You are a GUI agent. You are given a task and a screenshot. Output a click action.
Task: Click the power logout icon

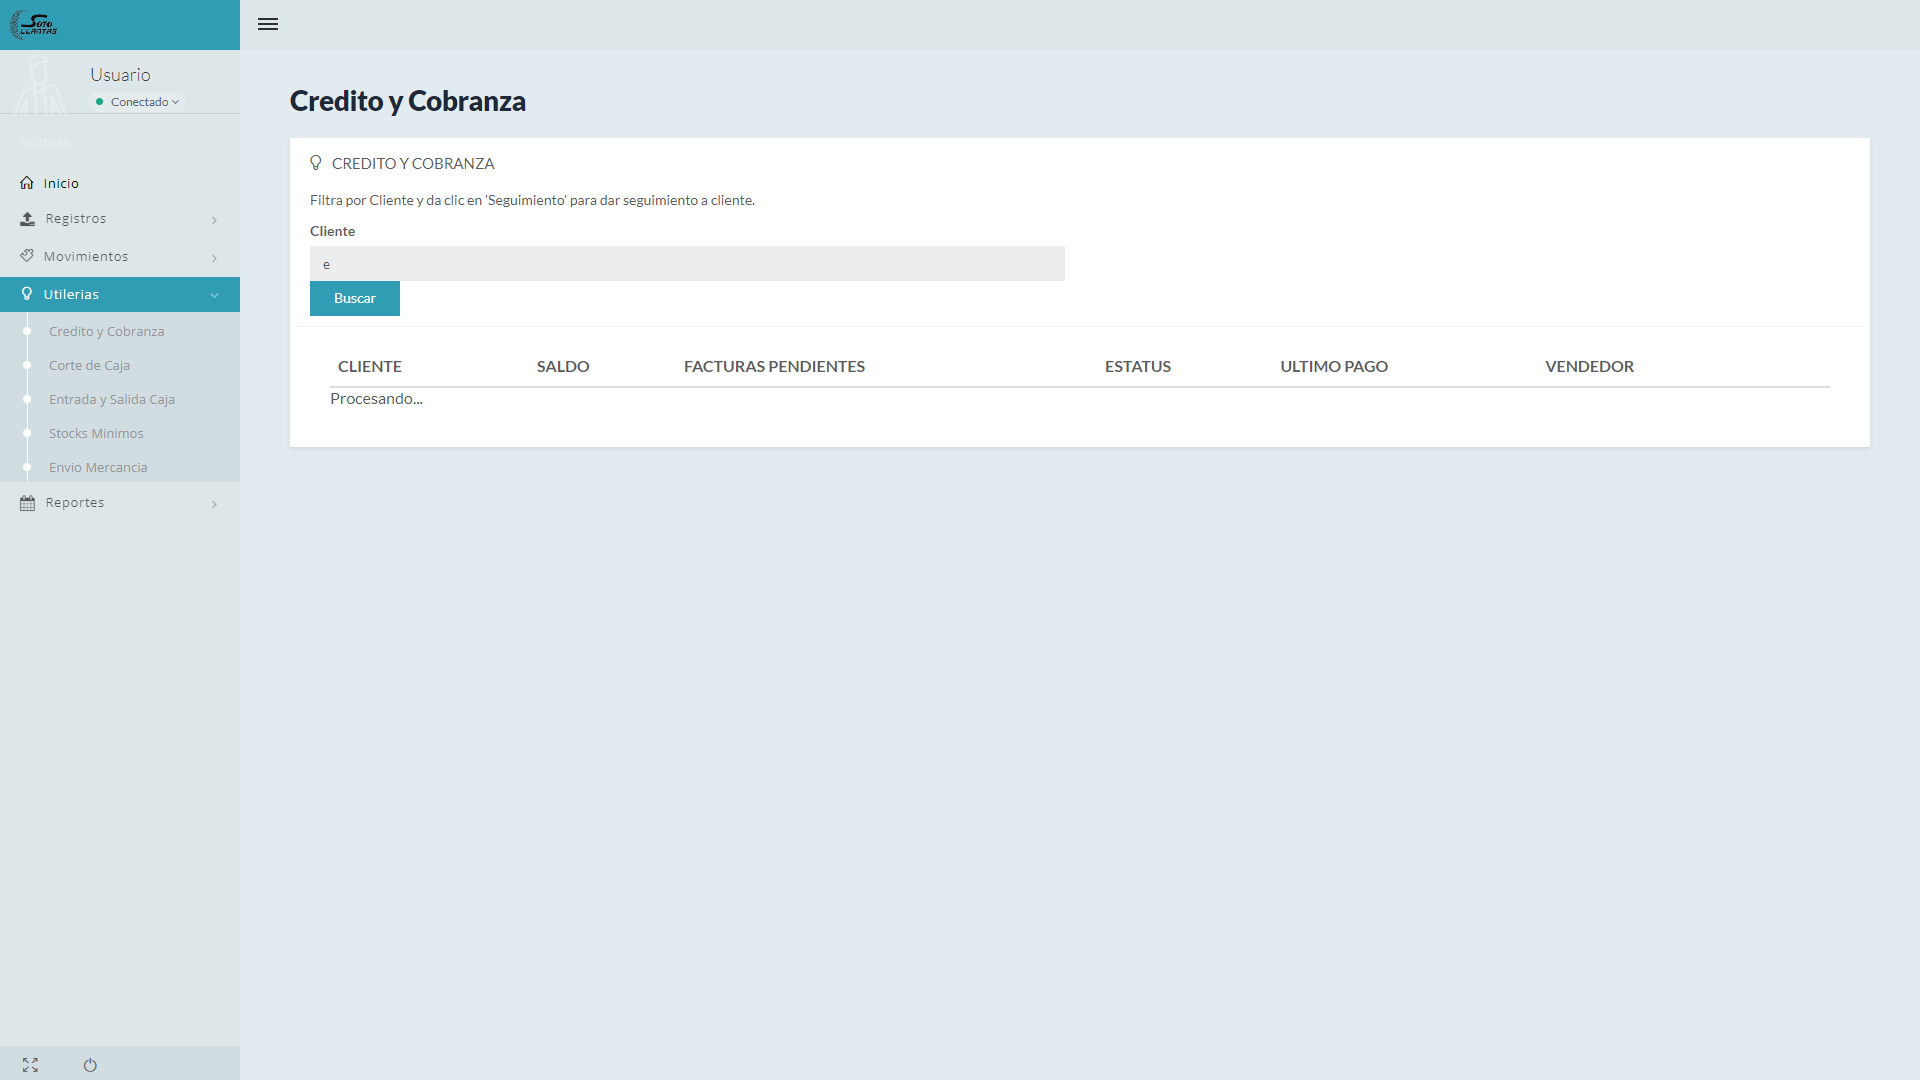pyautogui.click(x=90, y=1065)
